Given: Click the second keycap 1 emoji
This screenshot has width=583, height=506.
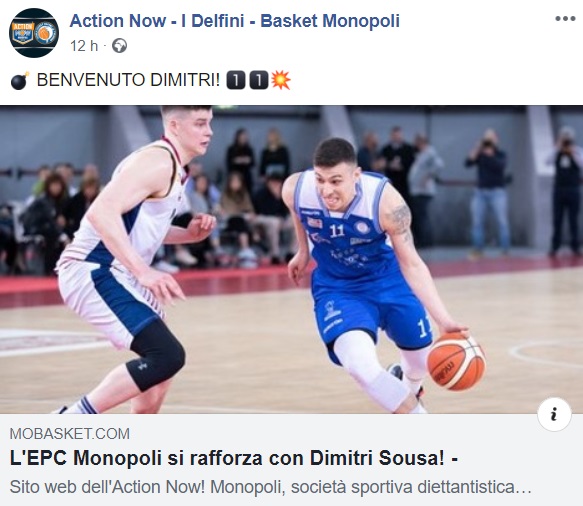Looking at the screenshot, I should (259, 80).
